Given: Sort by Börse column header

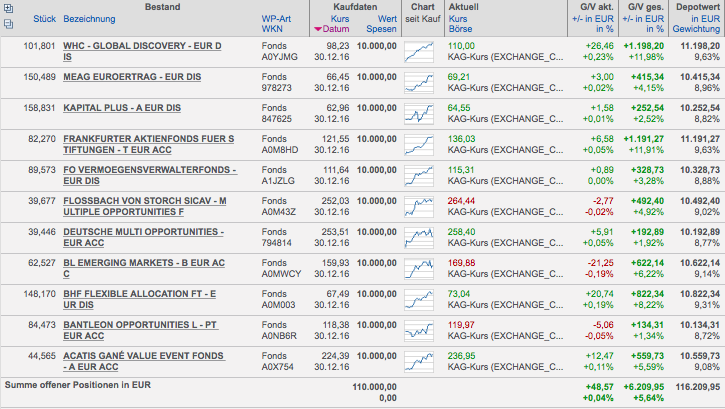Looking at the screenshot, I should click(460, 29).
